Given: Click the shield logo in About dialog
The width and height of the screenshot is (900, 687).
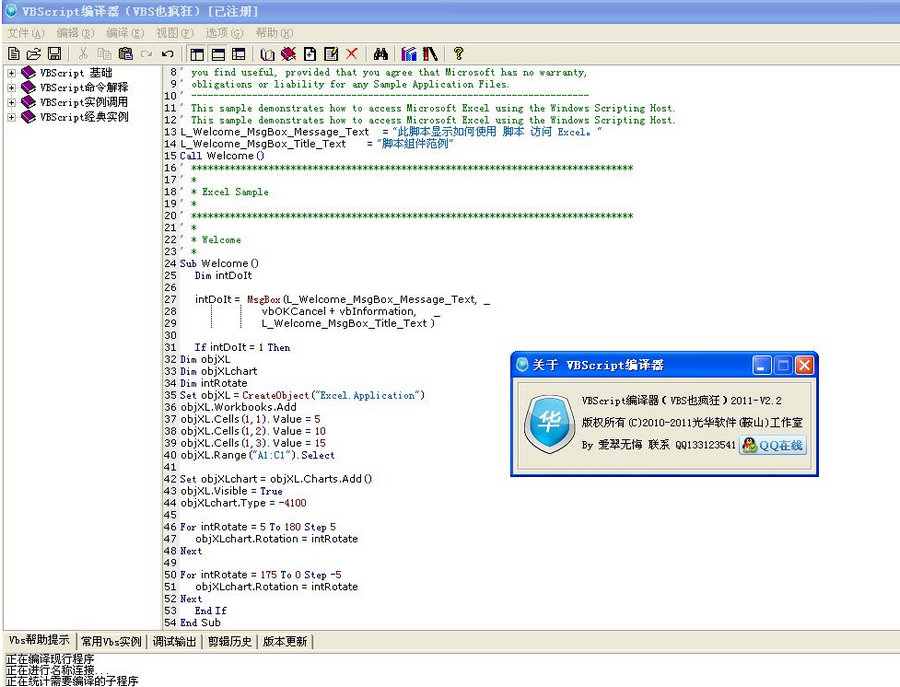Looking at the screenshot, I should tap(549, 424).
